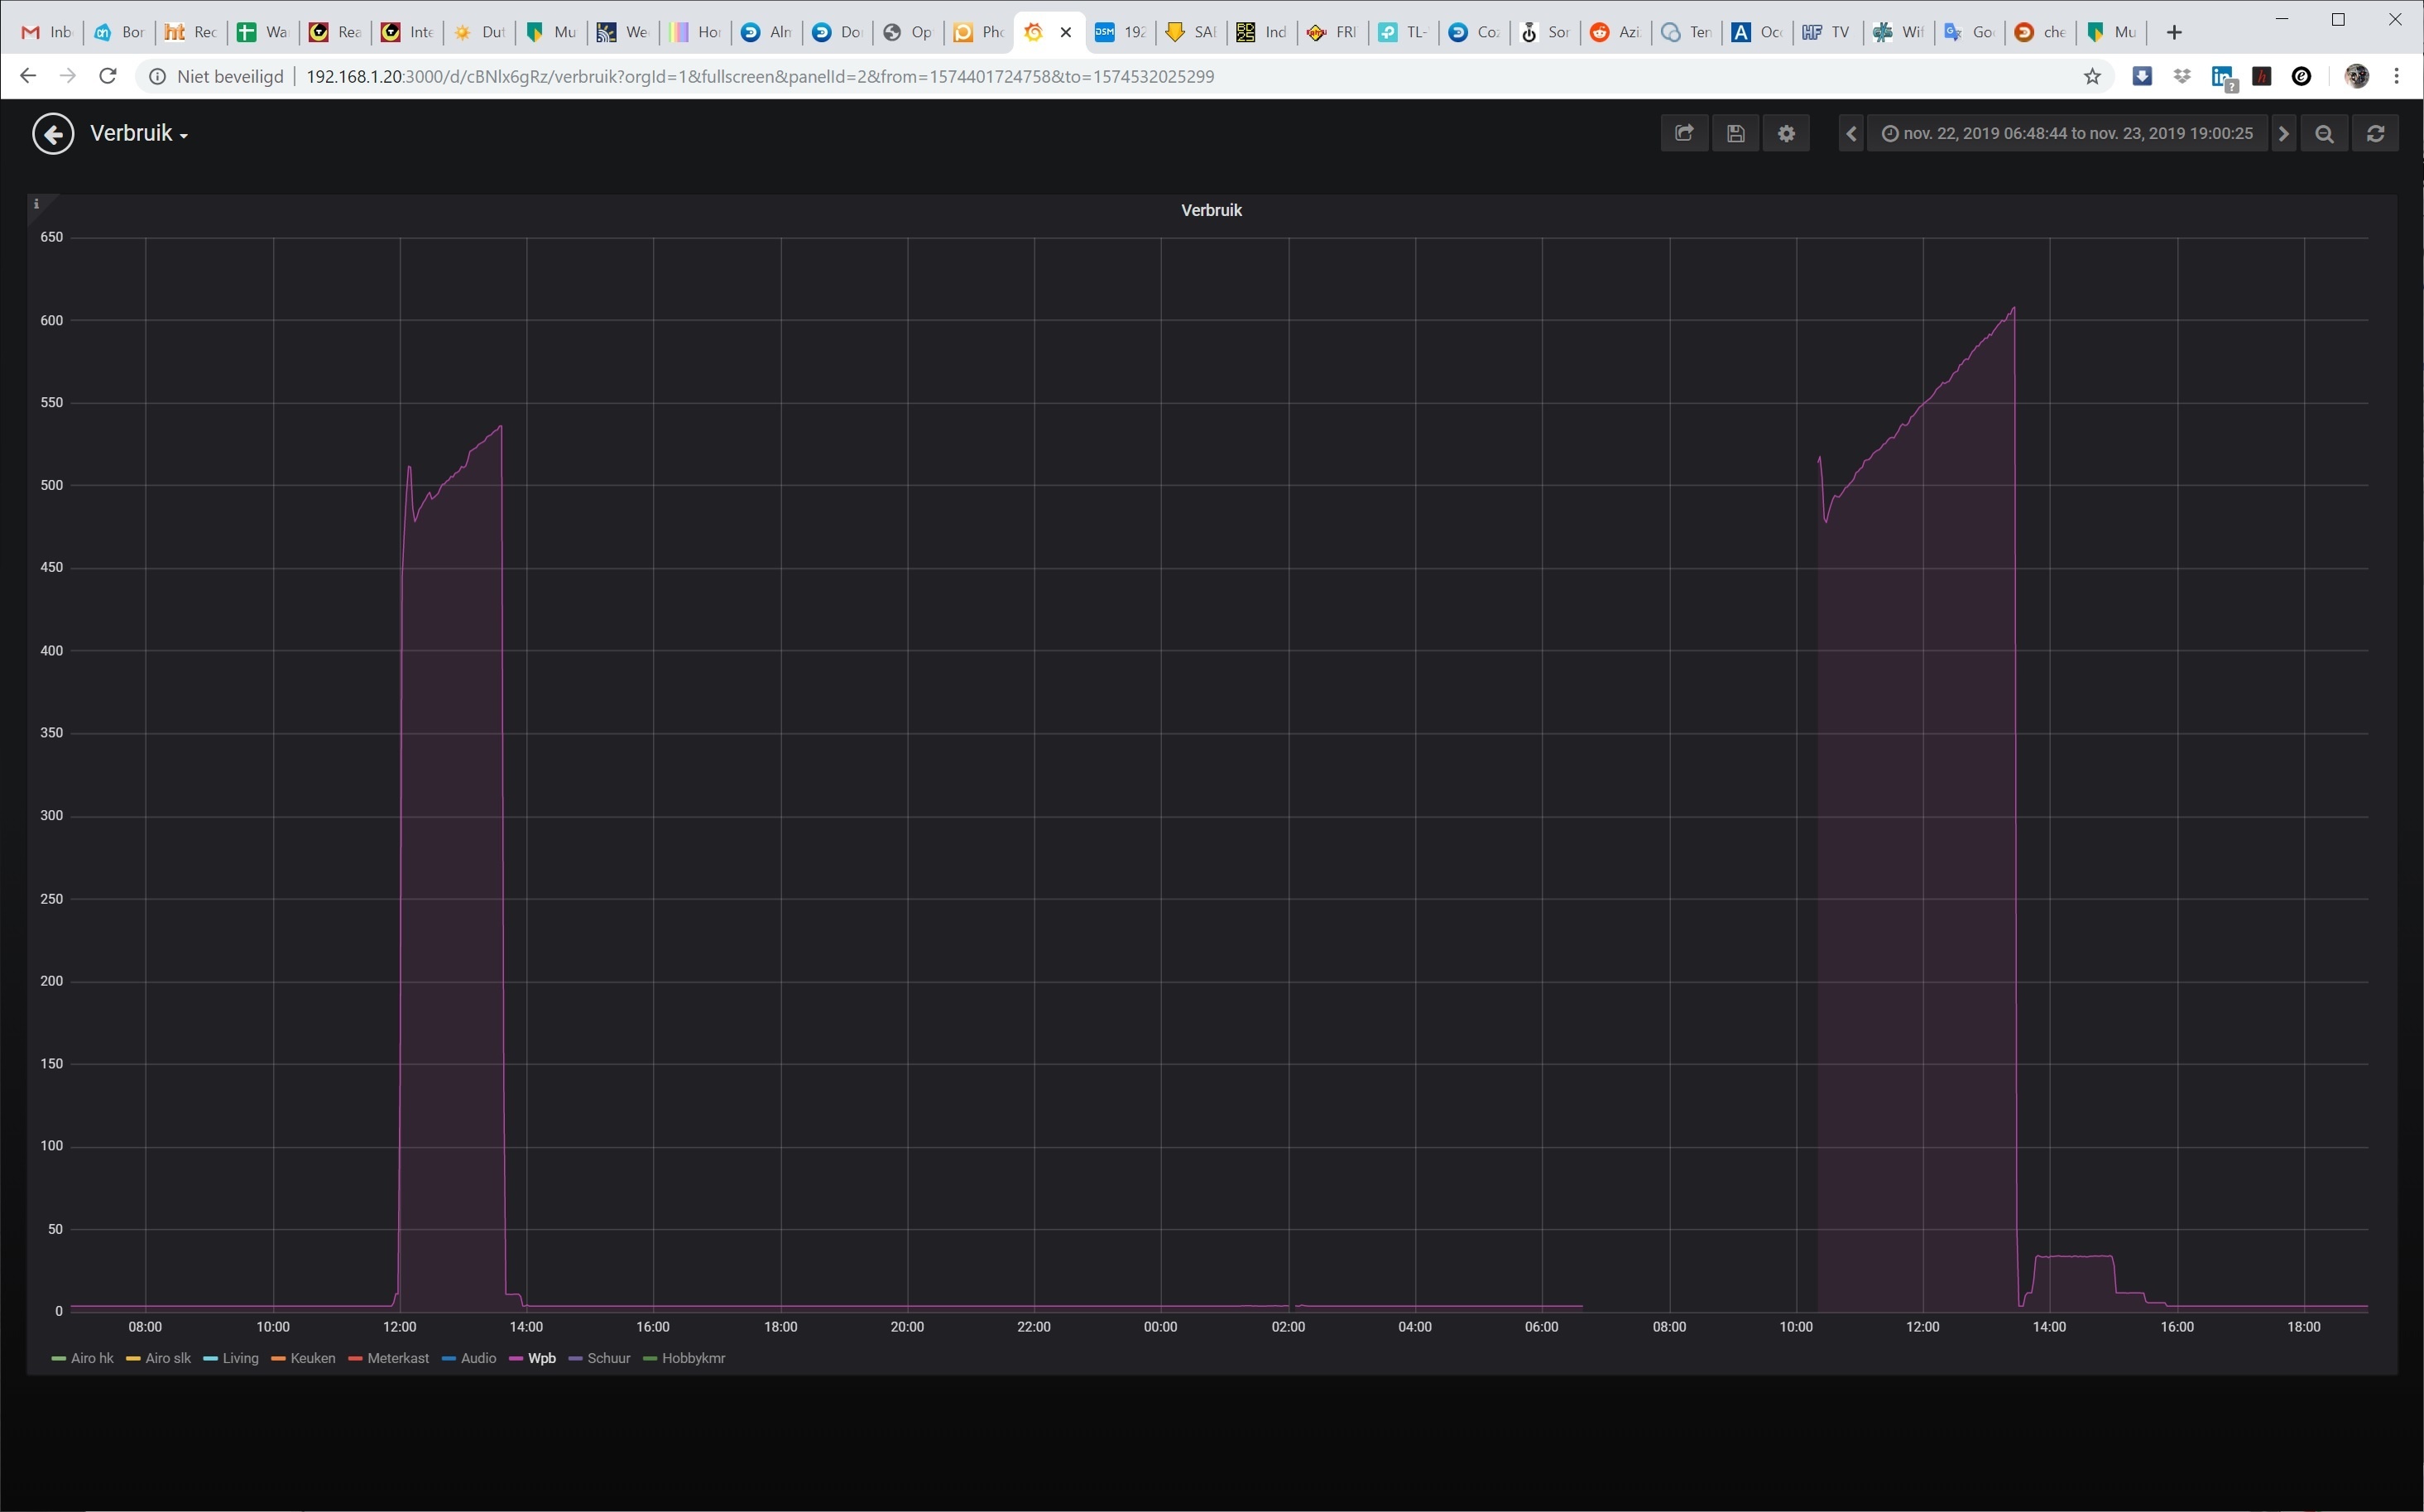This screenshot has height=1512, width=2424.
Task: Click the panel info corner icon
Action: [37, 204]
